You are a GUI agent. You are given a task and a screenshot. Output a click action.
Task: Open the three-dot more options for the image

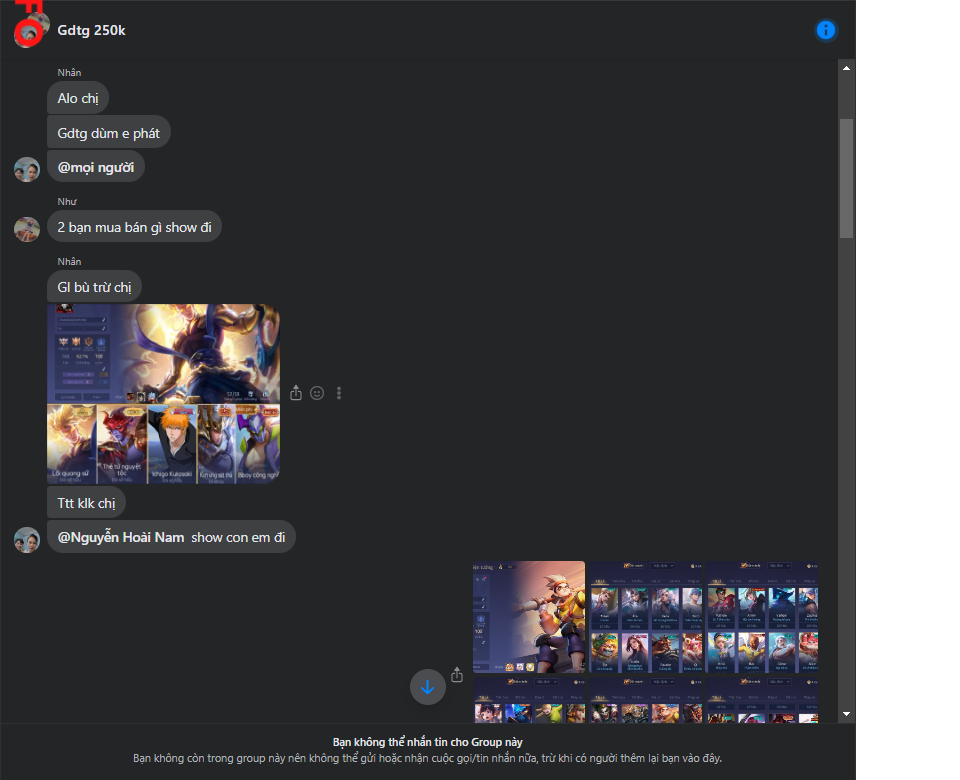pos(339,393)
